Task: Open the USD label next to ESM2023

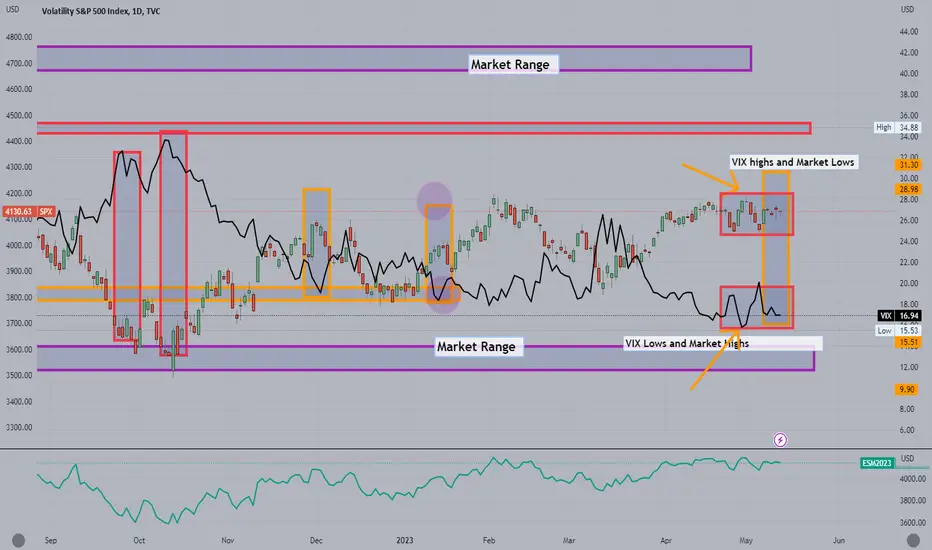Action: 907,458
